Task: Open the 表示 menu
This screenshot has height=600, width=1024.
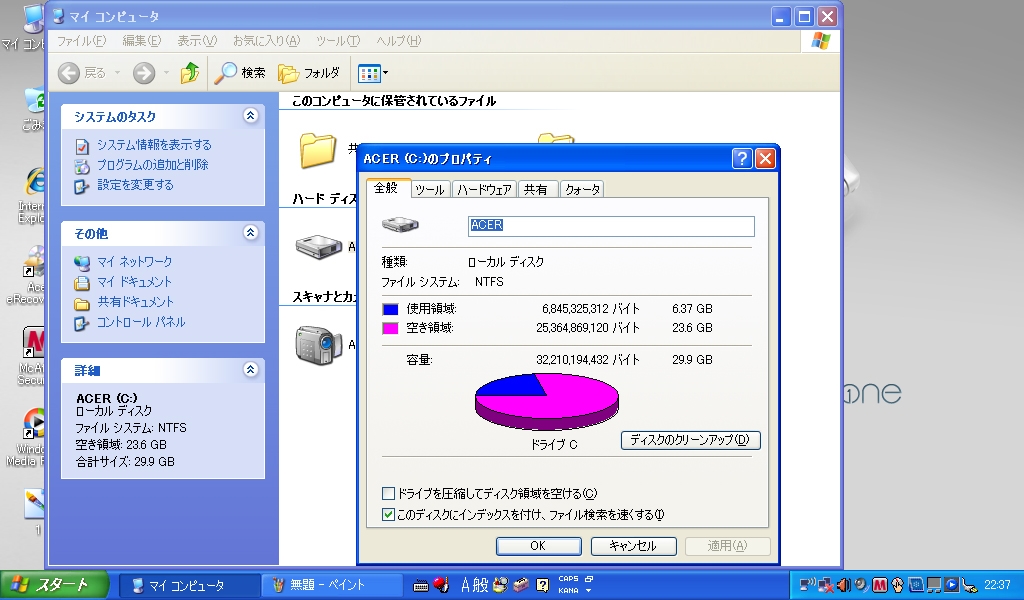Action: point(197,41)
